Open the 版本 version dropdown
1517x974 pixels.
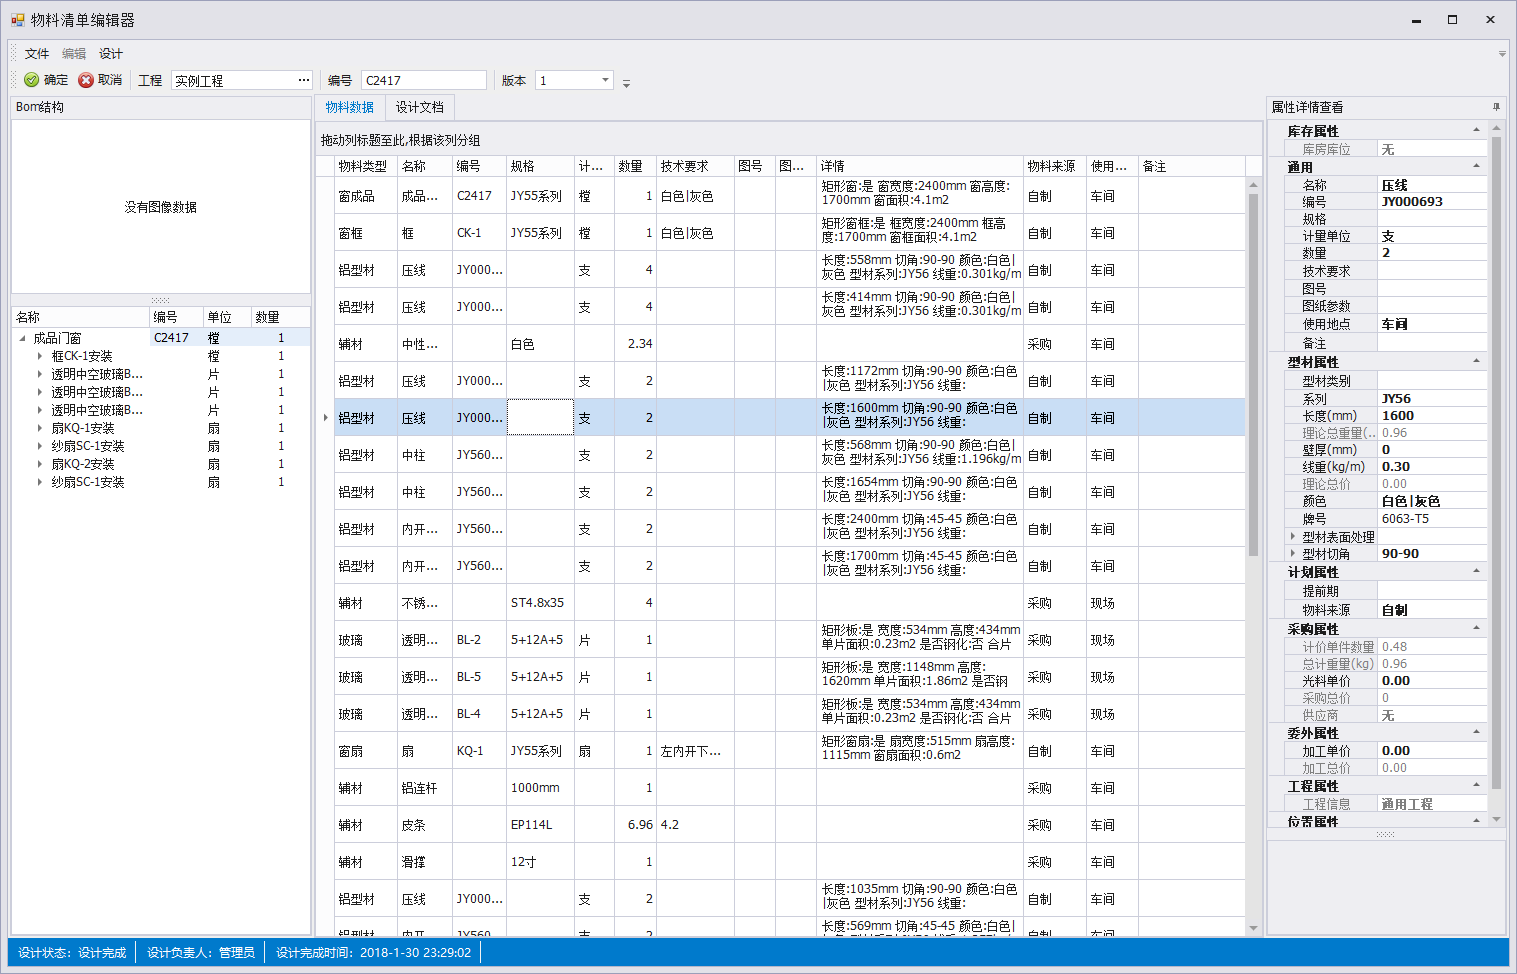tap(605, 80)
